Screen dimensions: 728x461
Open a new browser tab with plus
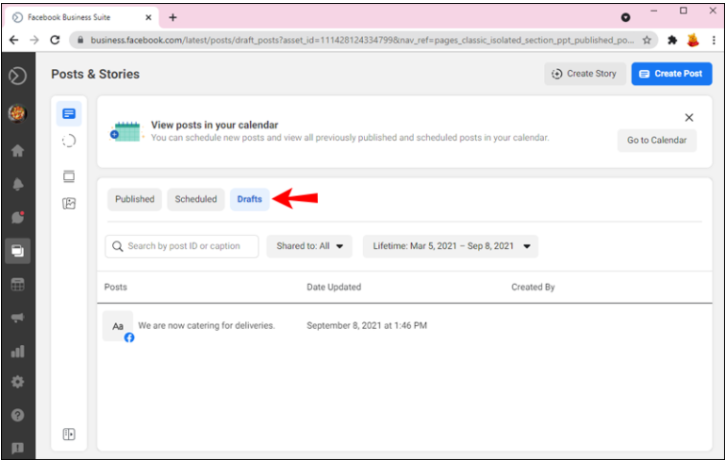point(173,18)
